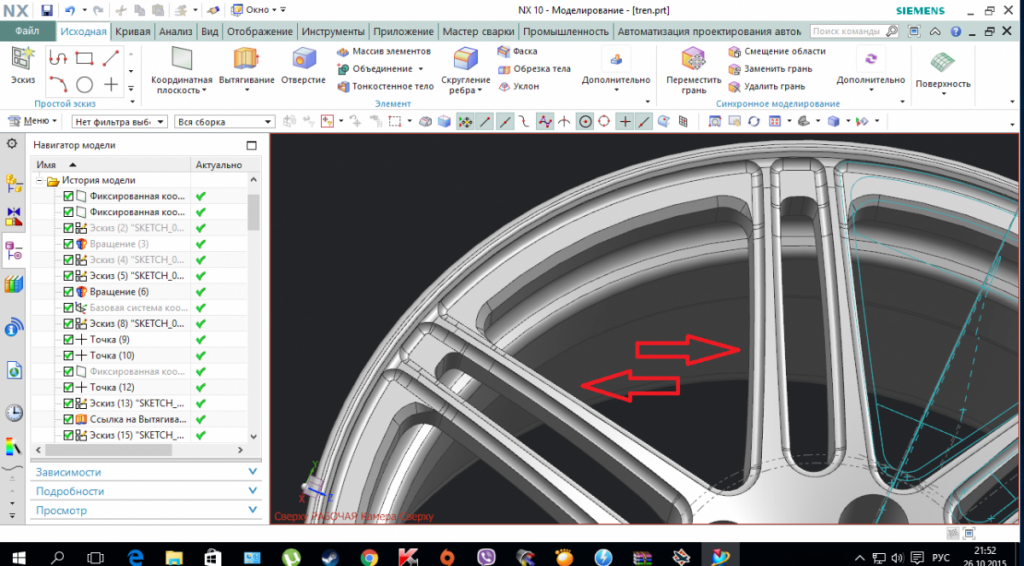The height and width of the screenshot is (566, 1024).
Task: Click the Уклон draft tool
Action: point(519,86)
